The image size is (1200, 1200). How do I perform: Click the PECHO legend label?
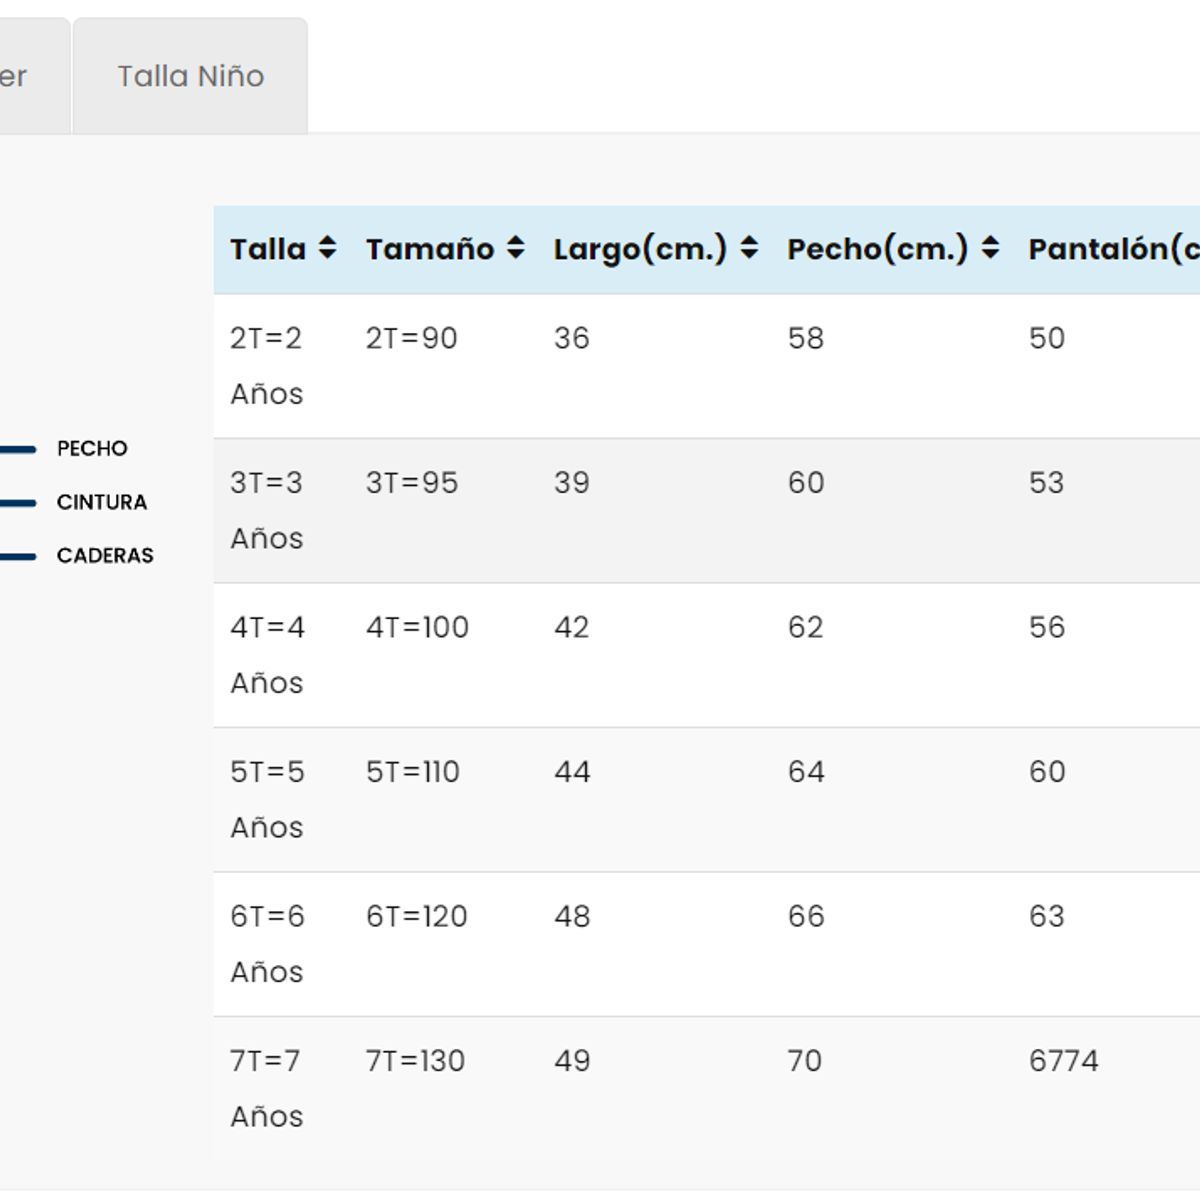[x=92, y=449]
